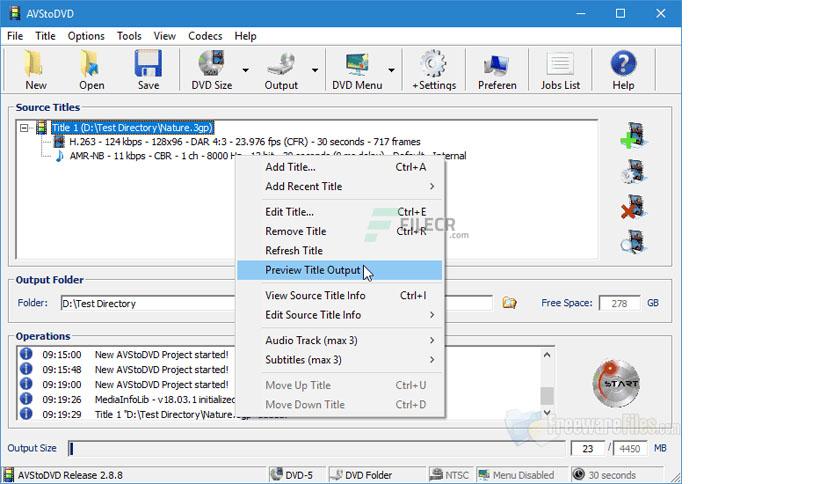Click the Operations log scroll up arrow
Image resolution: width=836 pixels, height=484 pixels.
pyautogui.click(x=547, y=354)
